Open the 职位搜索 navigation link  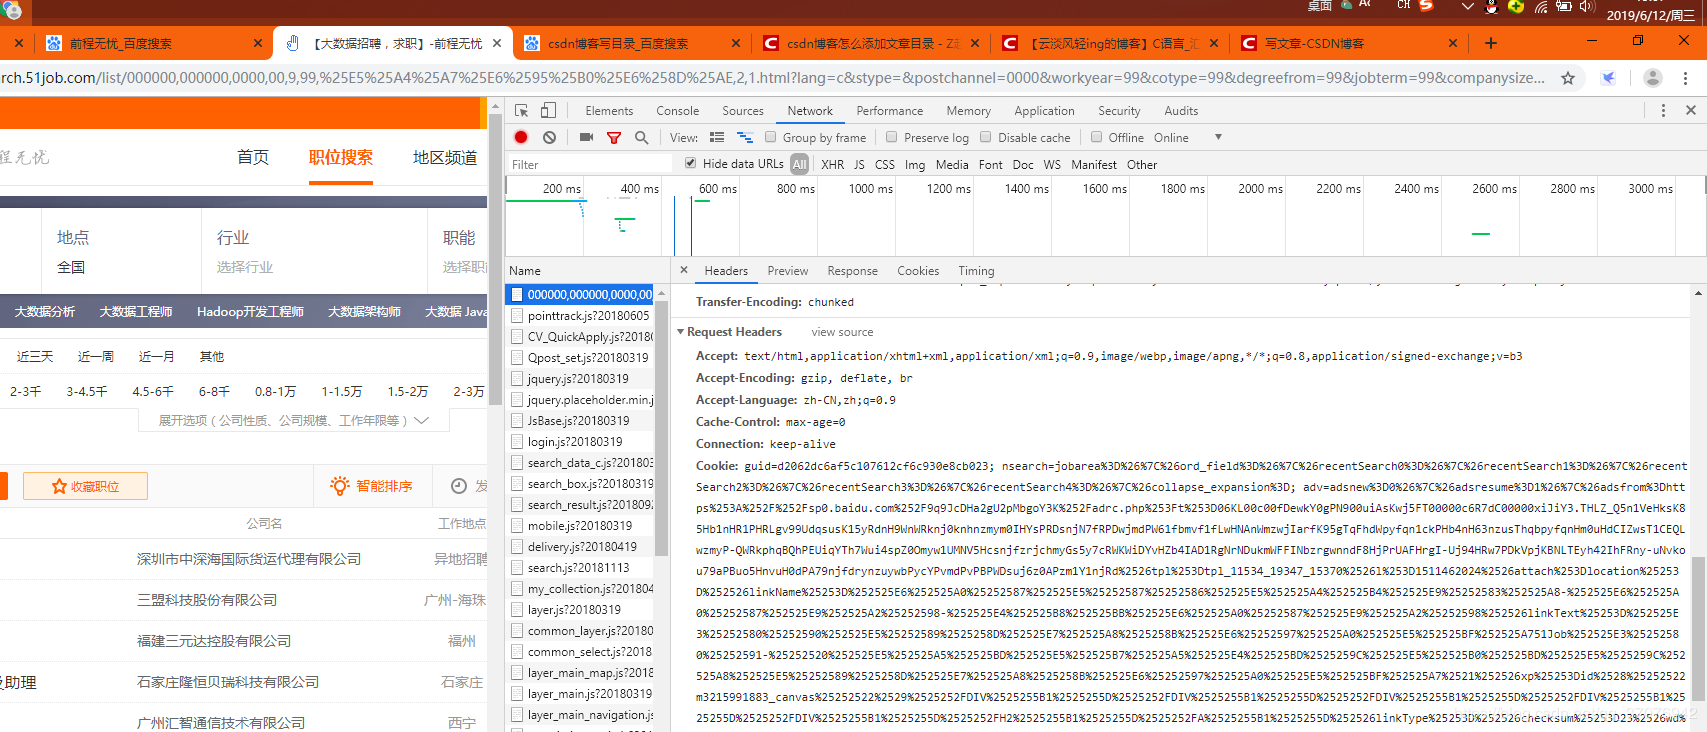point(341,157)
